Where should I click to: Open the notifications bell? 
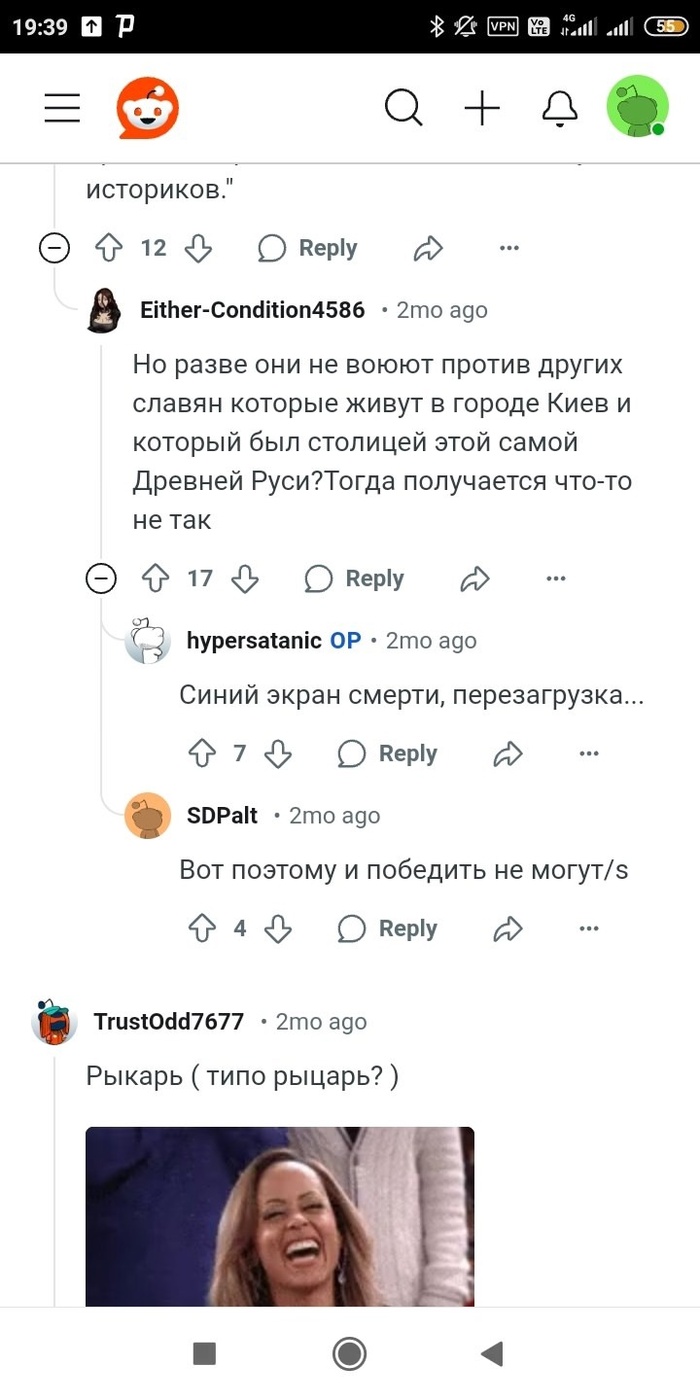(x=560, y=108)
